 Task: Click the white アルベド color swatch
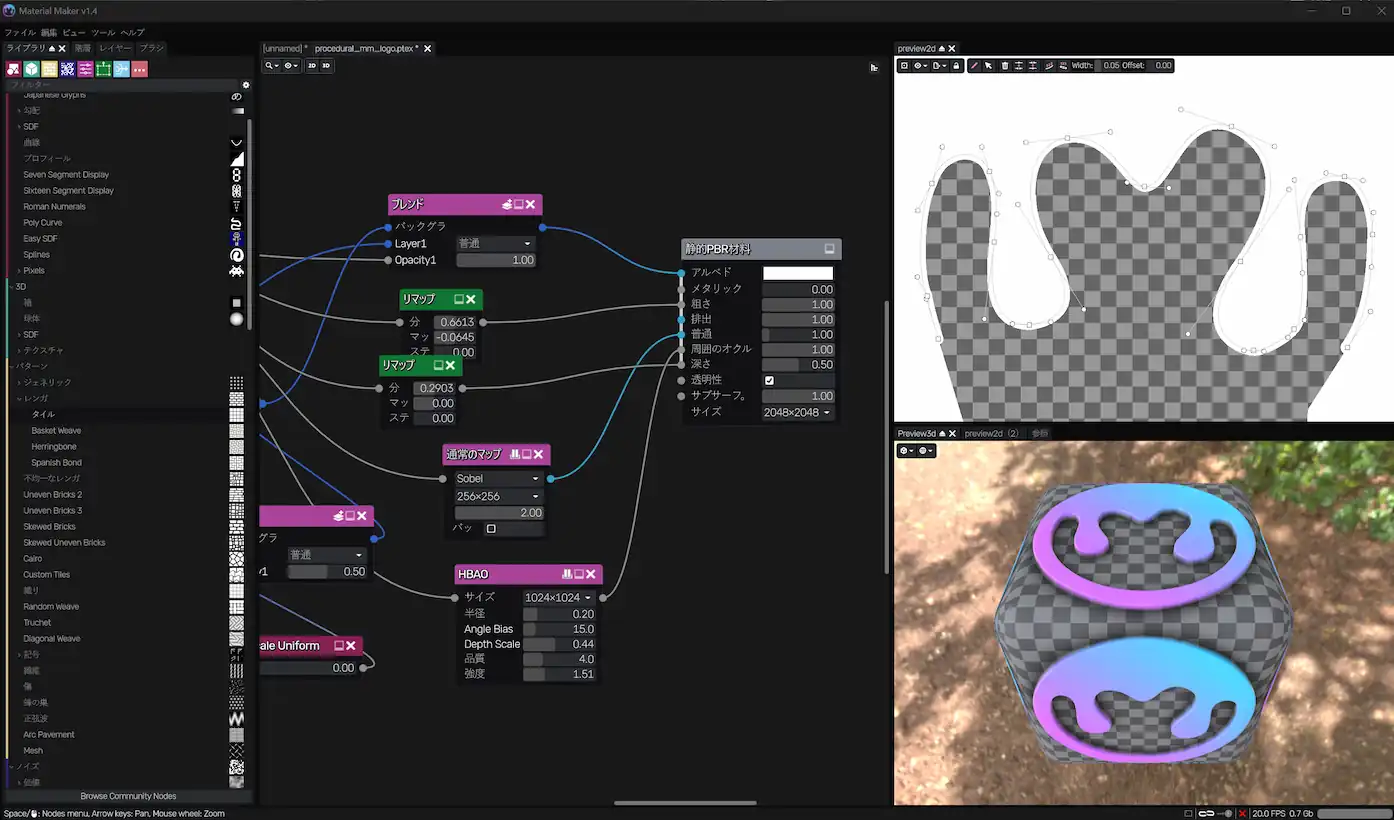click(797, 273)
